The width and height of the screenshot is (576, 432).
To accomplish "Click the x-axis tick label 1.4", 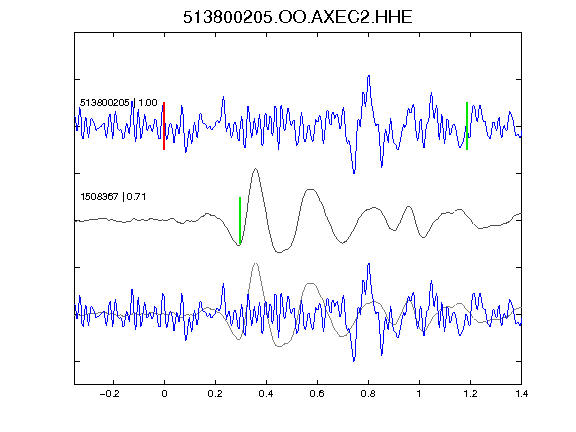I will click(x=521, y=394).
